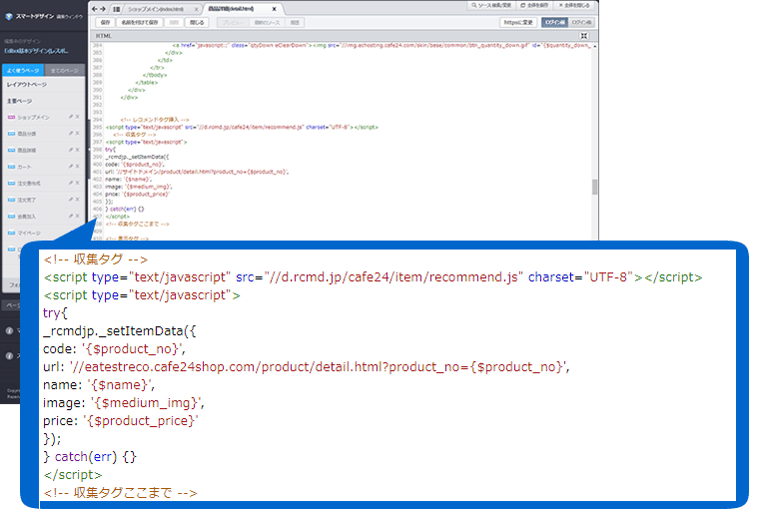
Task: Click the design name link under 編集中のデザイン
Action: coord(36,51)
